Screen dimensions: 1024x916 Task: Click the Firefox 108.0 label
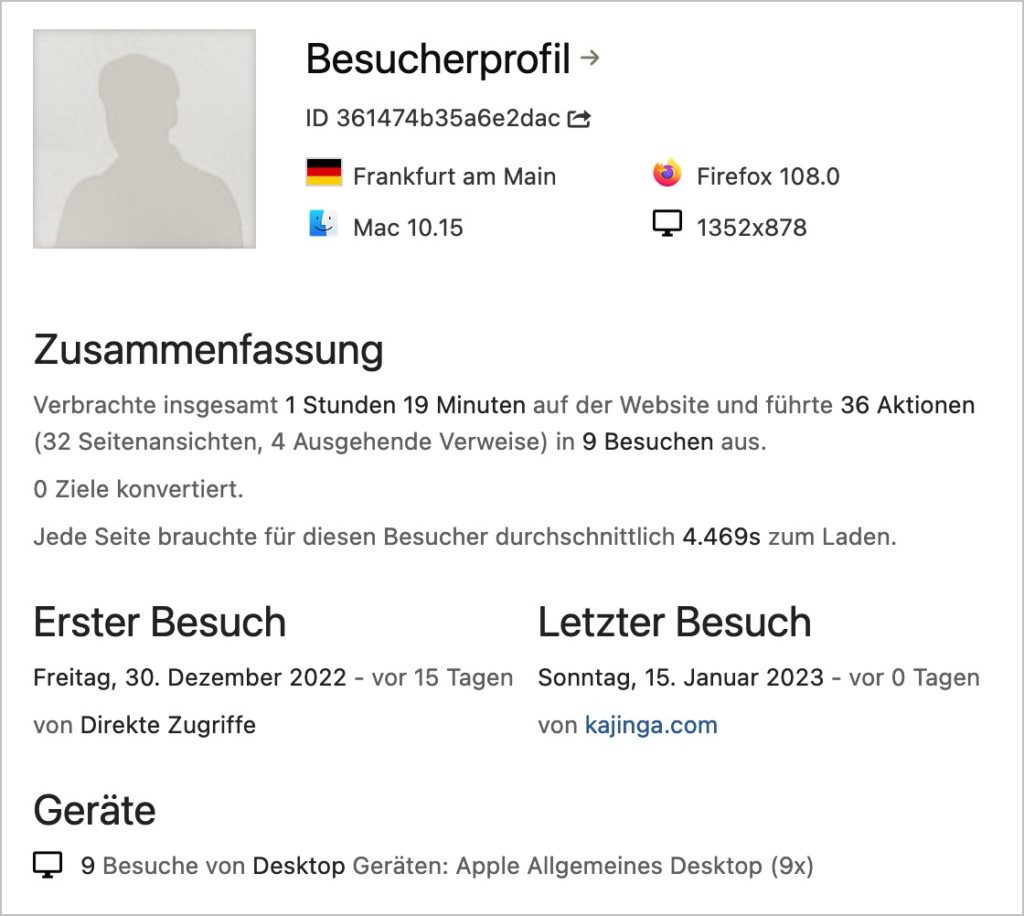768,176
